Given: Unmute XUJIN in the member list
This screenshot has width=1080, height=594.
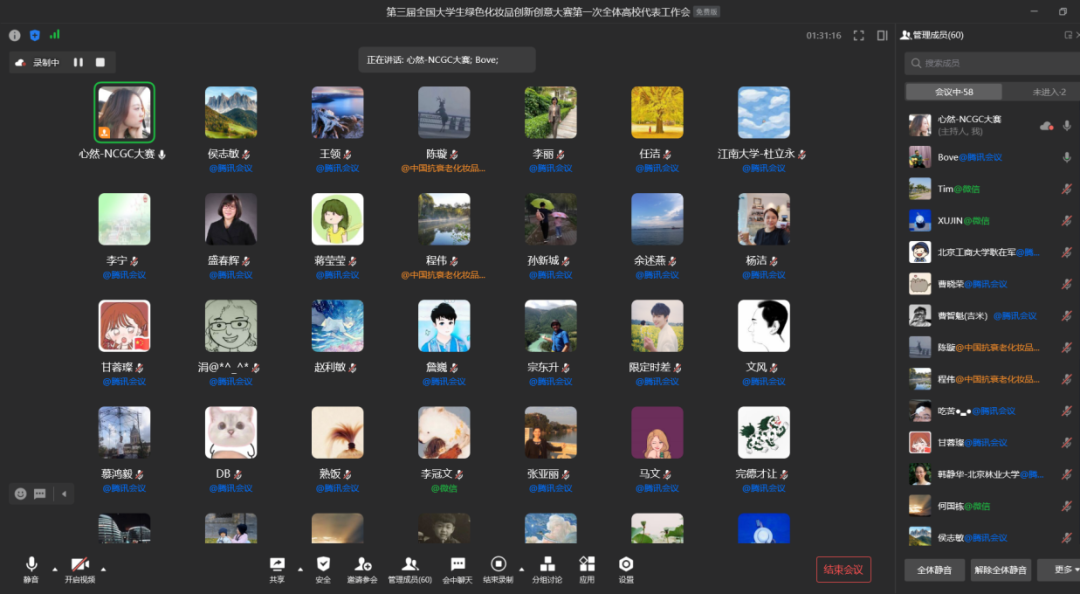Looking at the screenshot, I should click(x=1066, y=221).
